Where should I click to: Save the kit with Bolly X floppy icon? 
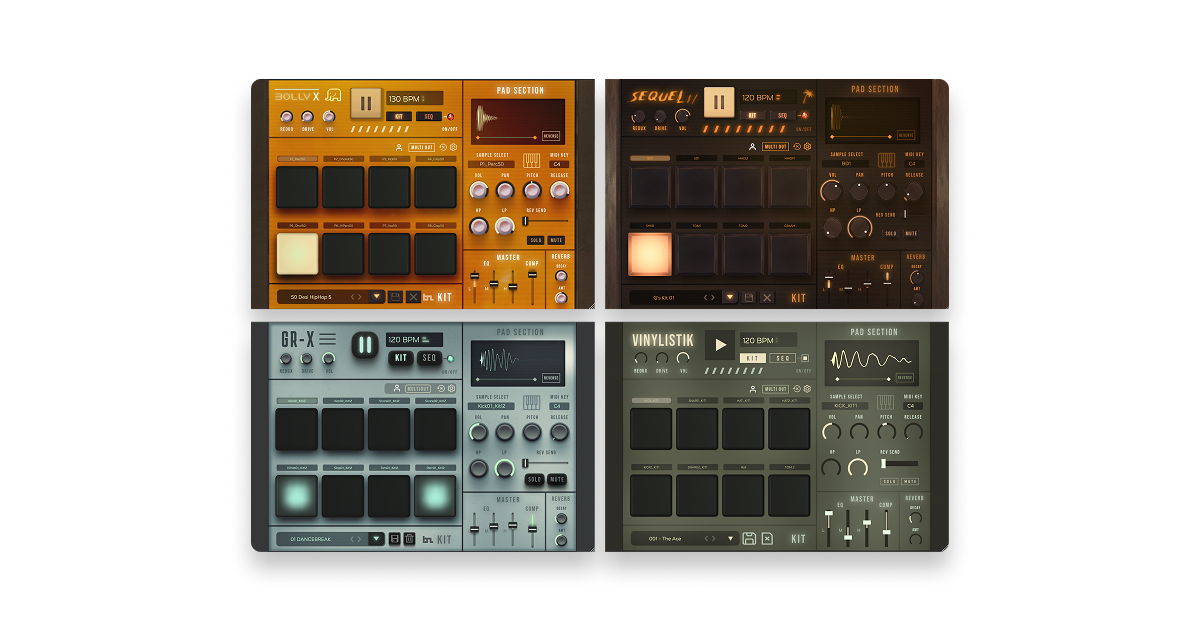[x=395, y=297]
